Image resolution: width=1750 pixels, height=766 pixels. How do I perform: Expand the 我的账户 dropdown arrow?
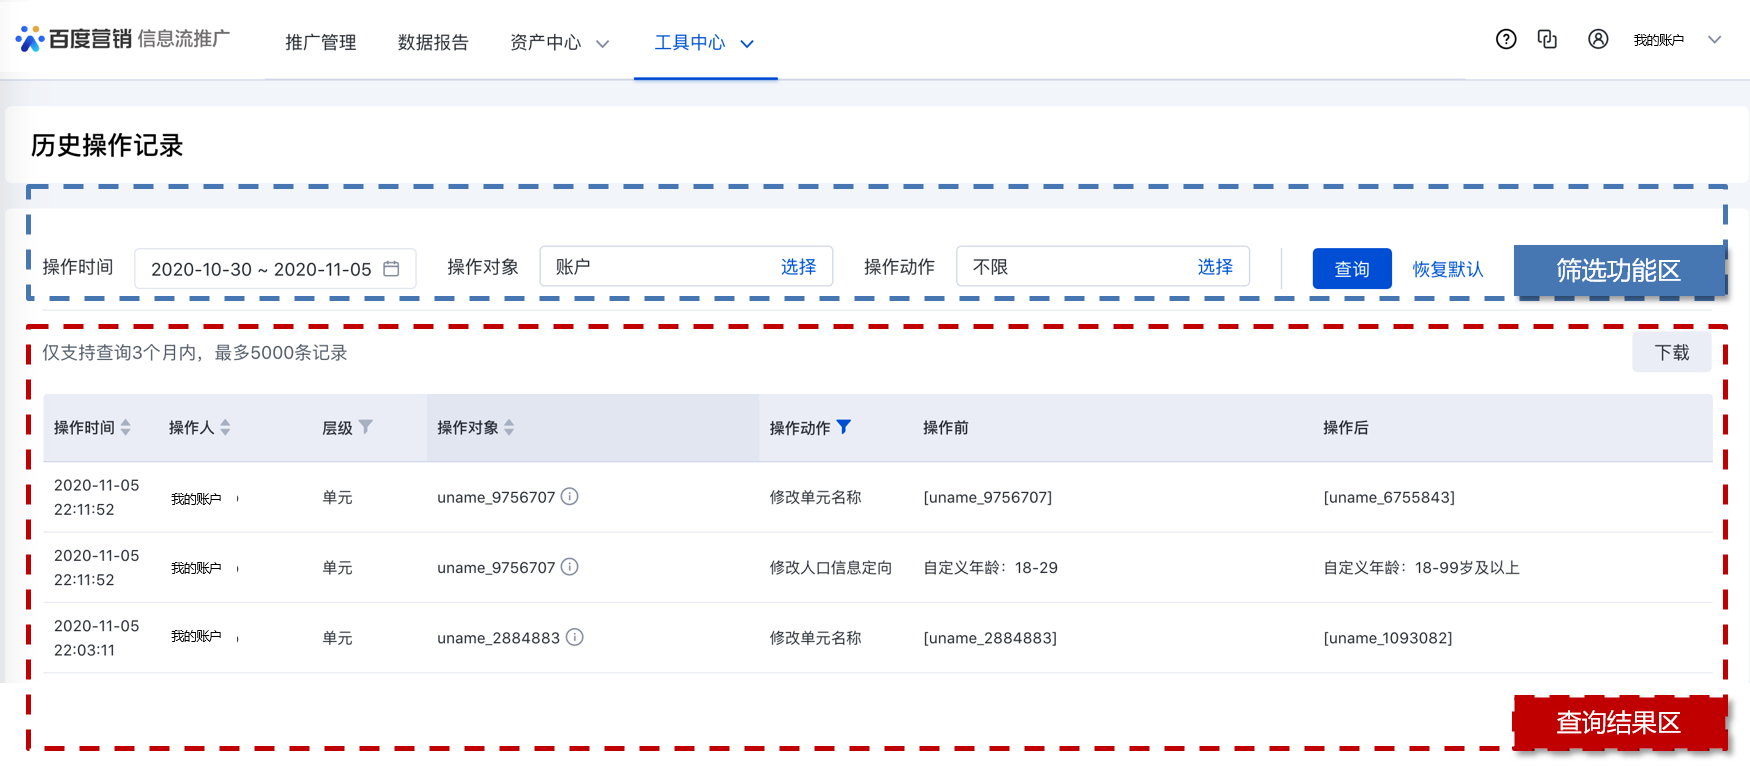pyautogui.click(x=1714, y=40)
